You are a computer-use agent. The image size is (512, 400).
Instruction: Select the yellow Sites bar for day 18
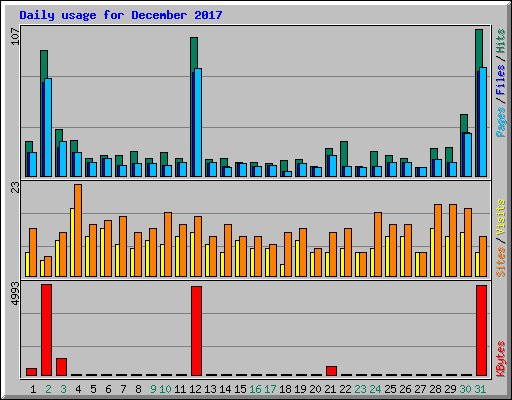pos(282,270)
